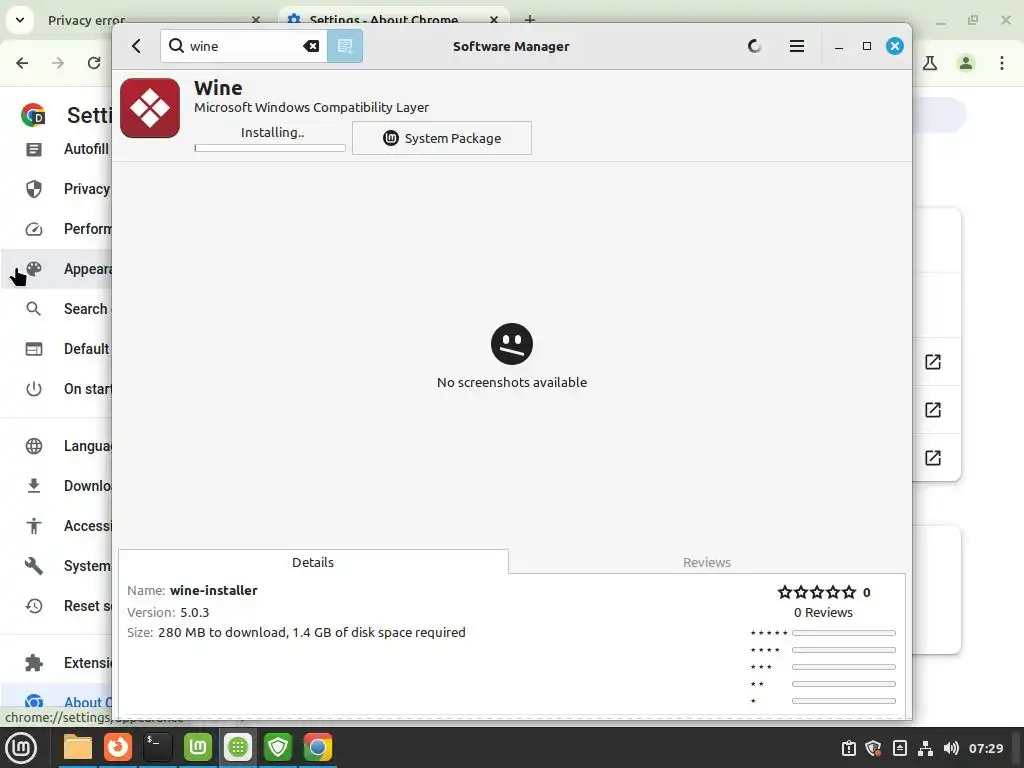
Task: Open clipboard tray icon
Action: pos(848,748)
